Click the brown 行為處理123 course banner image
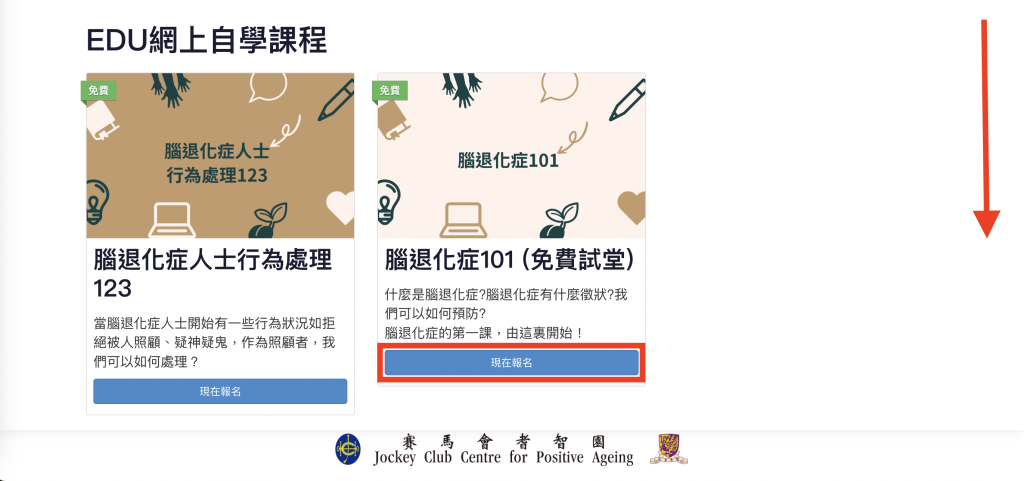 (220, 155)
